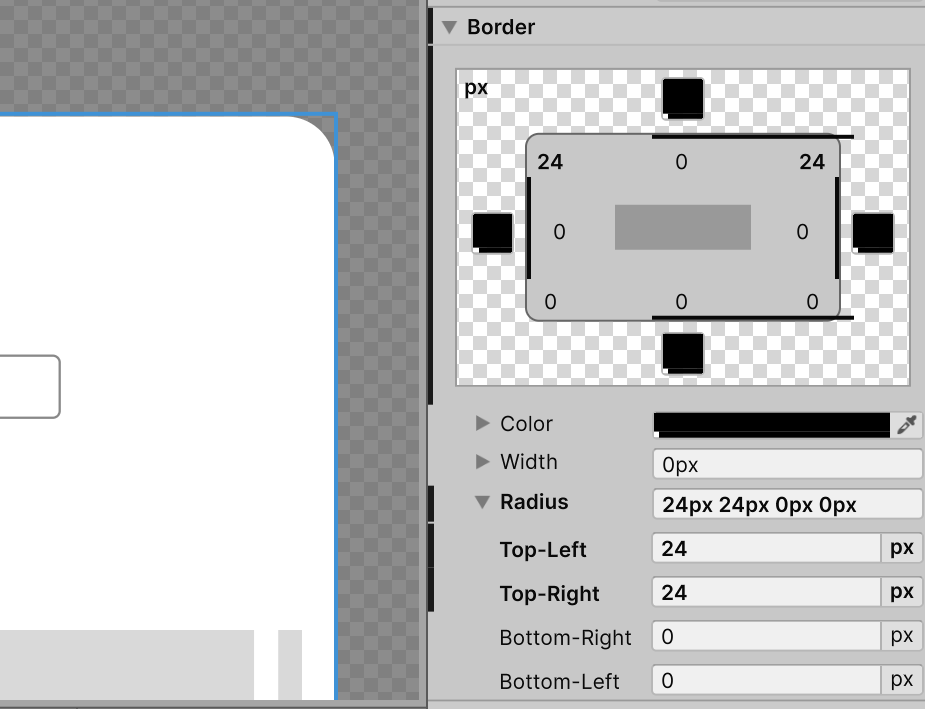Viewport: 925px width, 709px height.
Task: Expand the Color property foldout
Action: tap(483, 424)
